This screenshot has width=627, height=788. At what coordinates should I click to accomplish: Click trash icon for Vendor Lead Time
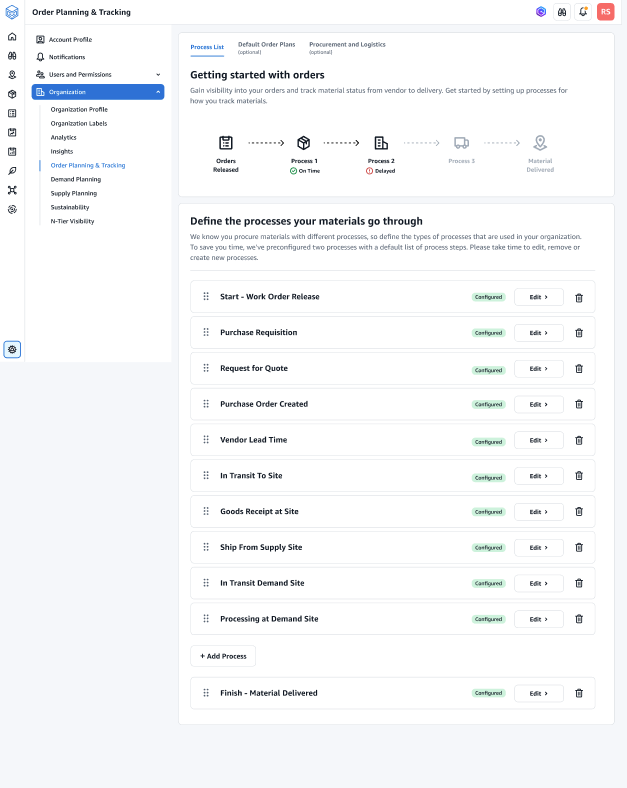[579, 440]
